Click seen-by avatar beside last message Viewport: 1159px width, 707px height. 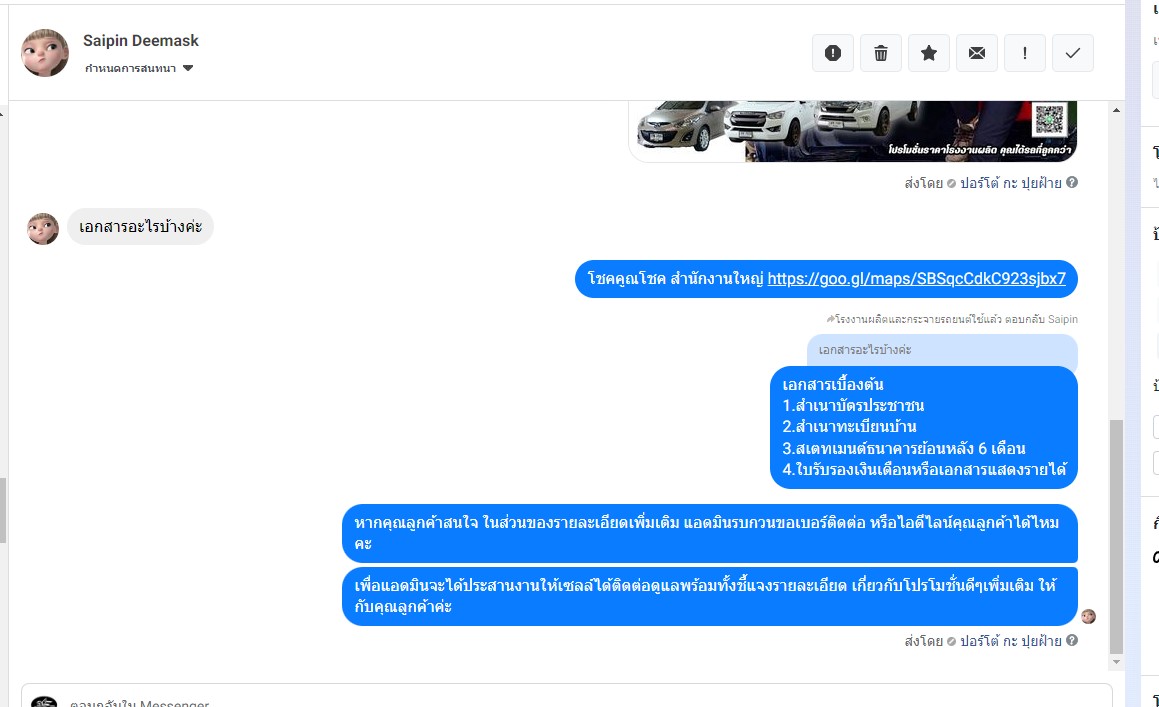point(1088,617)
